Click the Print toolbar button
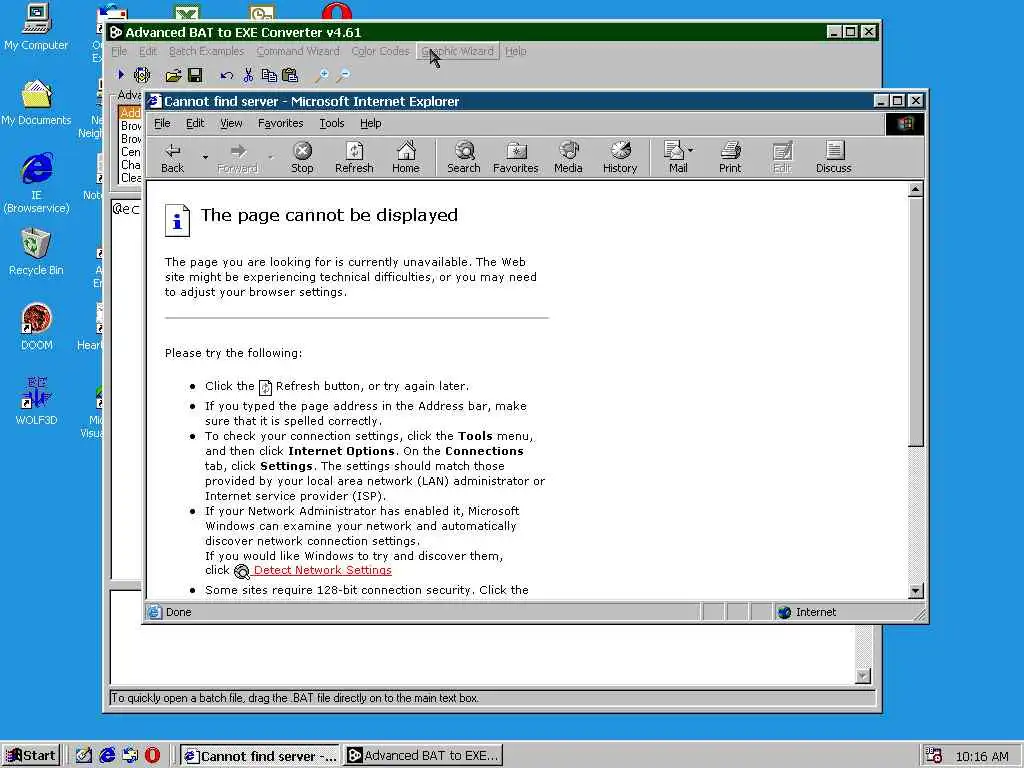The height and width of the screenshot is (768, 1024). click(730, 158)
